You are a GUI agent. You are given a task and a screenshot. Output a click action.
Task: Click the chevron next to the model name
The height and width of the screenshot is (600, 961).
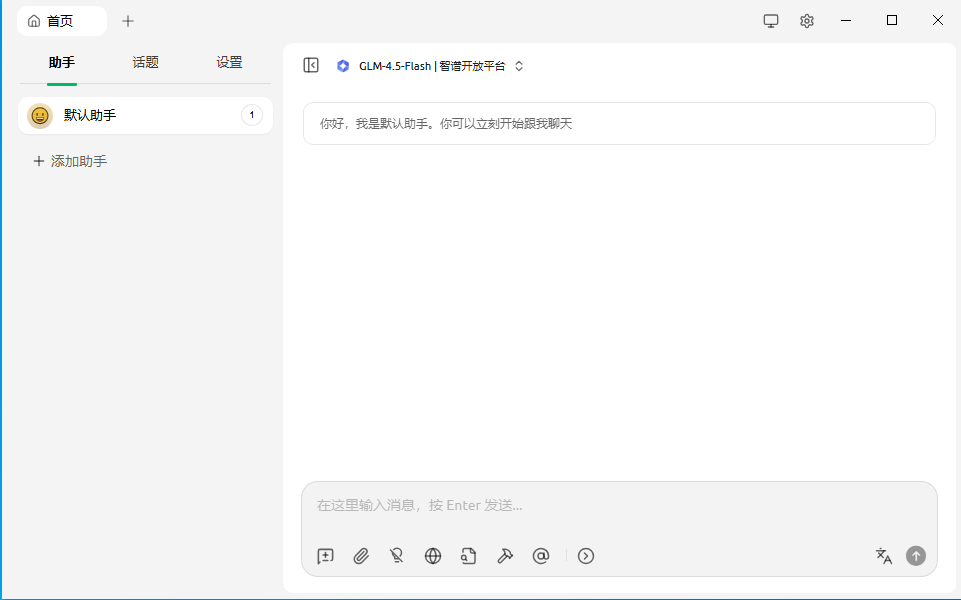pos(518,65)
